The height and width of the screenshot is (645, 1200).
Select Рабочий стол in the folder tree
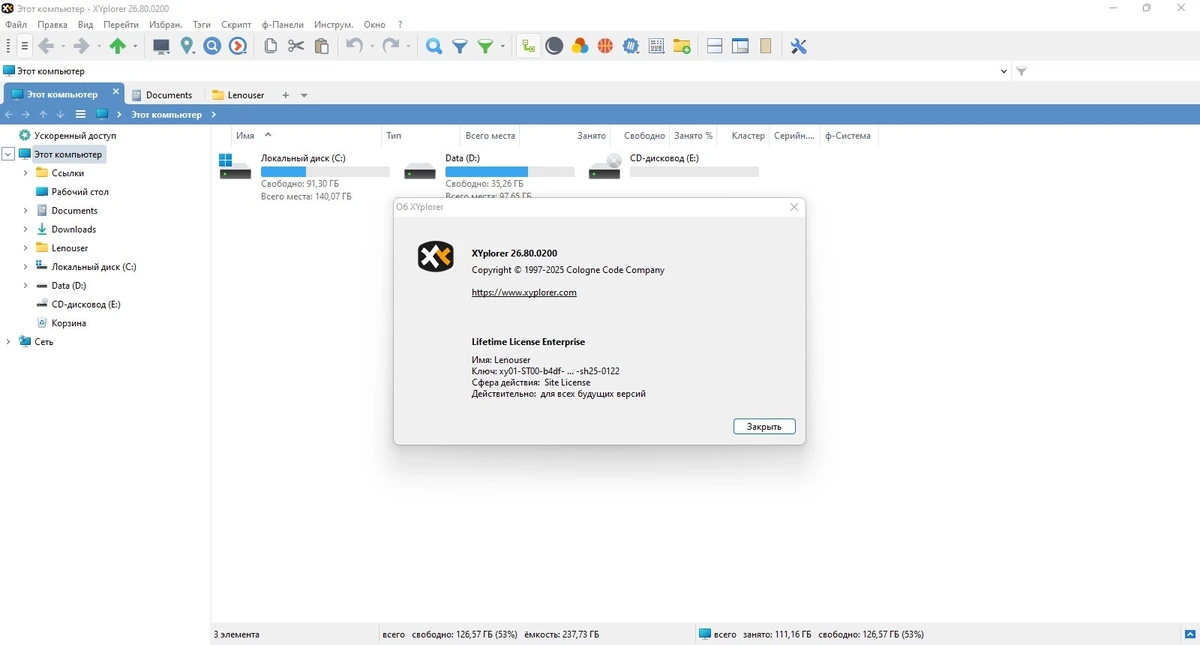80,192
